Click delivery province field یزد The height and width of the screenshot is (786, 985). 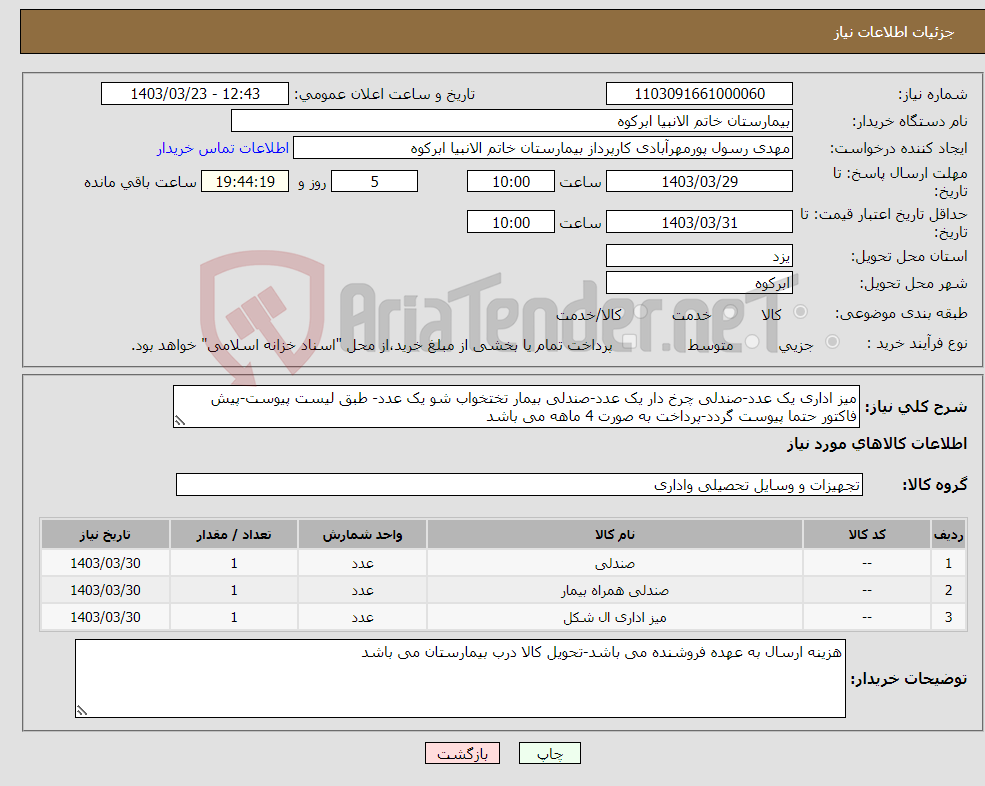(699, 256)
